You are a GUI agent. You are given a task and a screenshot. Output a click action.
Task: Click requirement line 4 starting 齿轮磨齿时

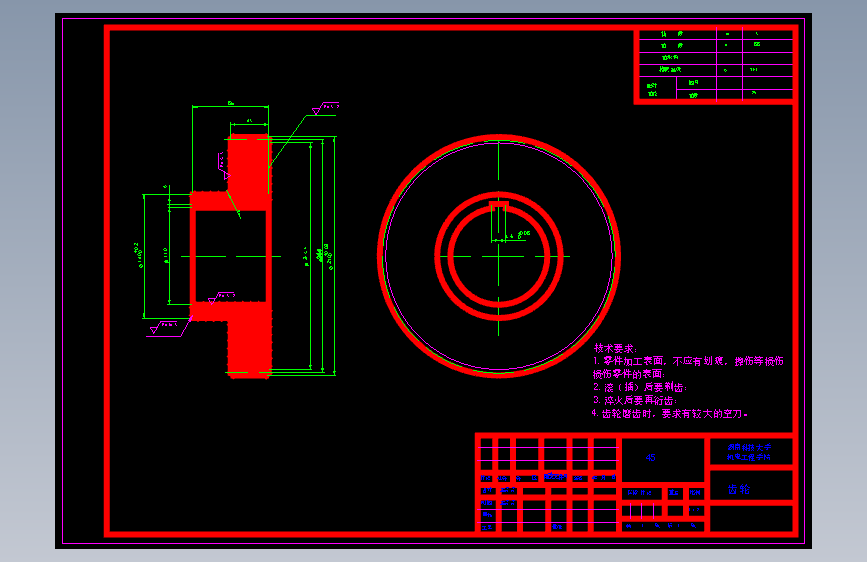669,414
